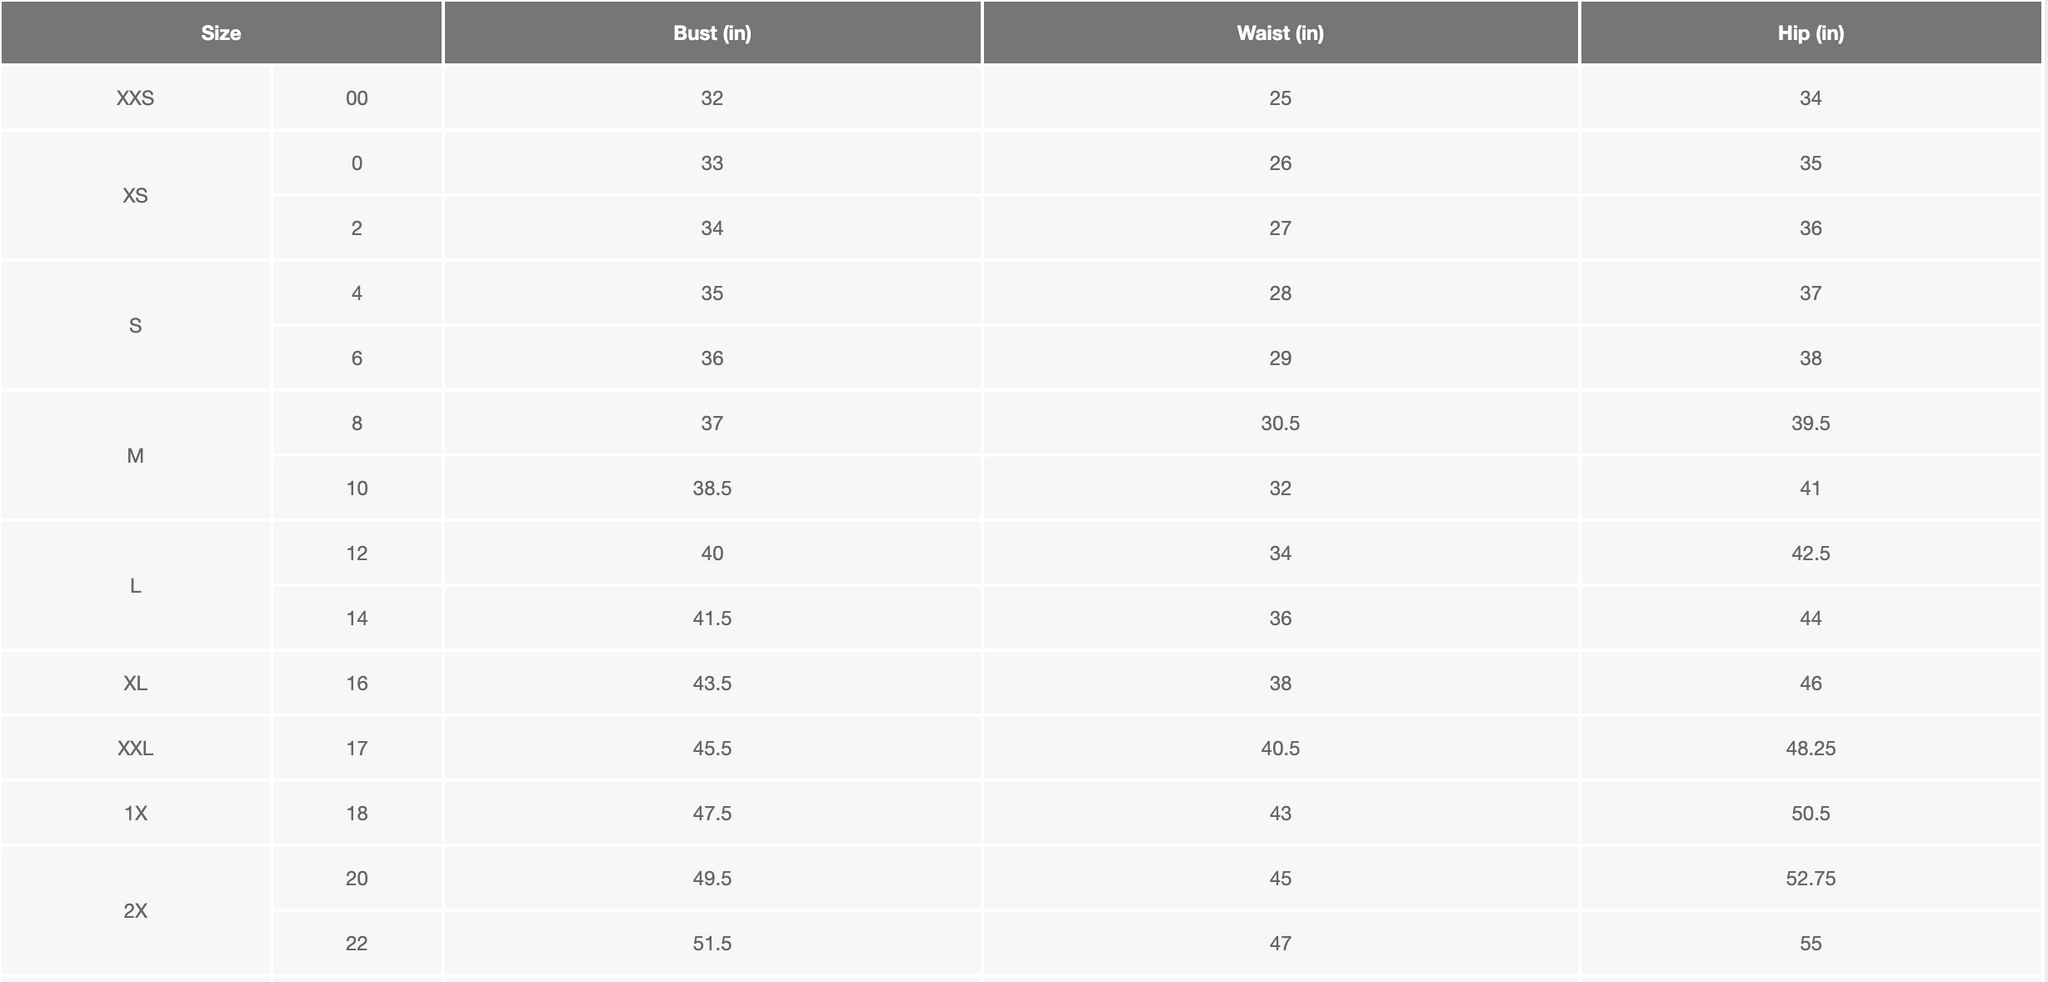Select waist value 40.5
The width and height of the screenshot is (2048, 982).
point(1280,748)
